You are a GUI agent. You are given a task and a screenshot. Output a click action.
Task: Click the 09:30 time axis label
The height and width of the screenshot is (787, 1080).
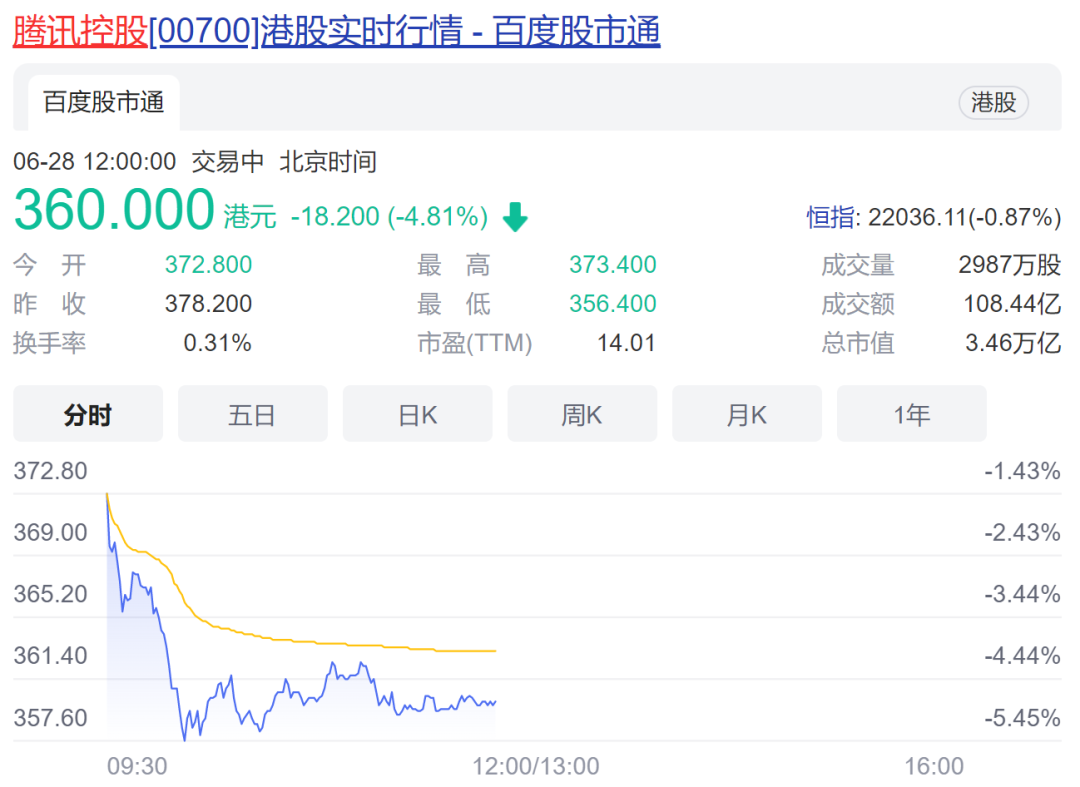[137, 766]
